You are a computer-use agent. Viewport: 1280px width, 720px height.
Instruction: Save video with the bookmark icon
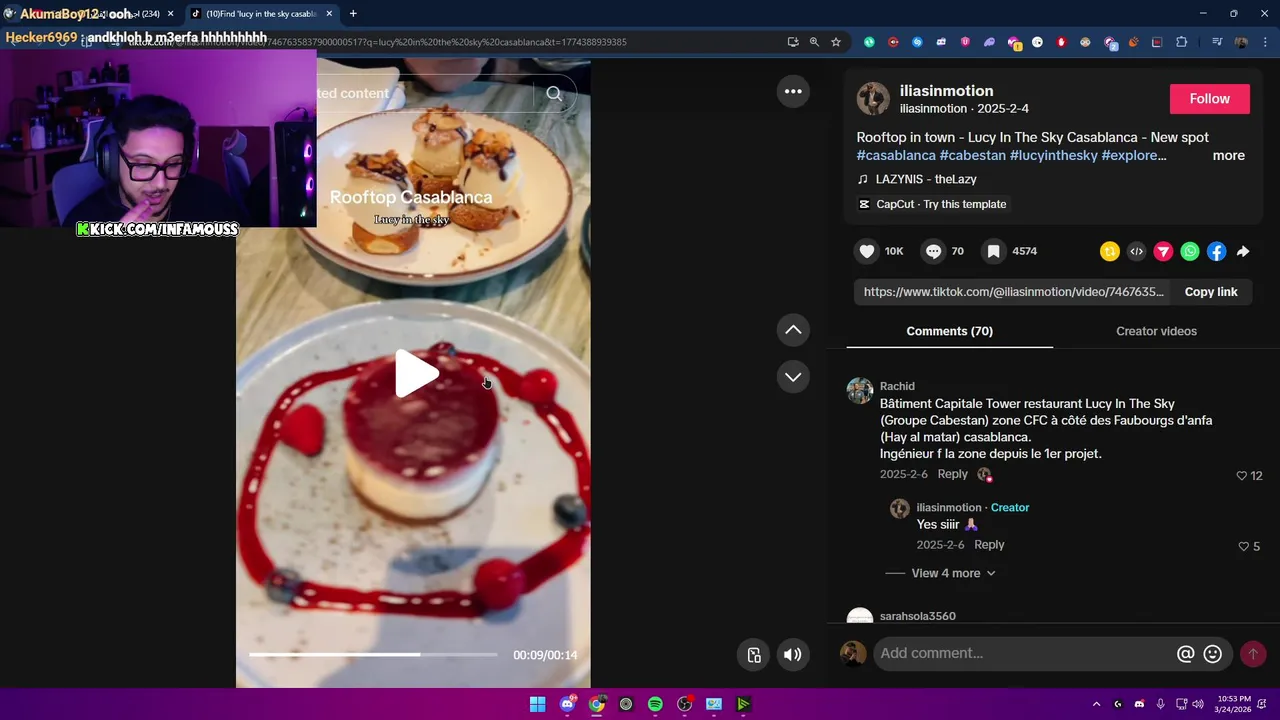coord(994,252)
